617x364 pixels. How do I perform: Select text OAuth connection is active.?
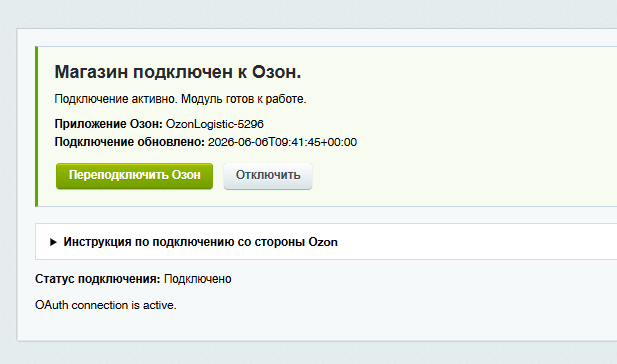106,305
